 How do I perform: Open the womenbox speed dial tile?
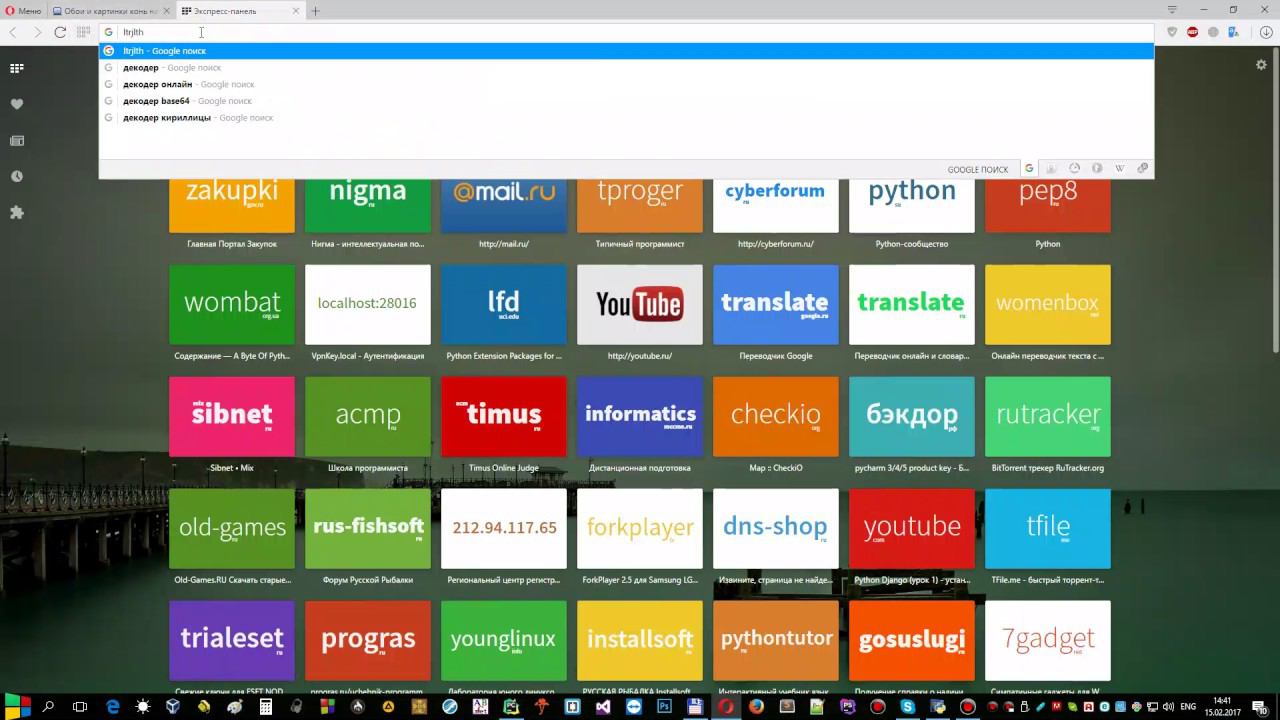pos(1048,304)
